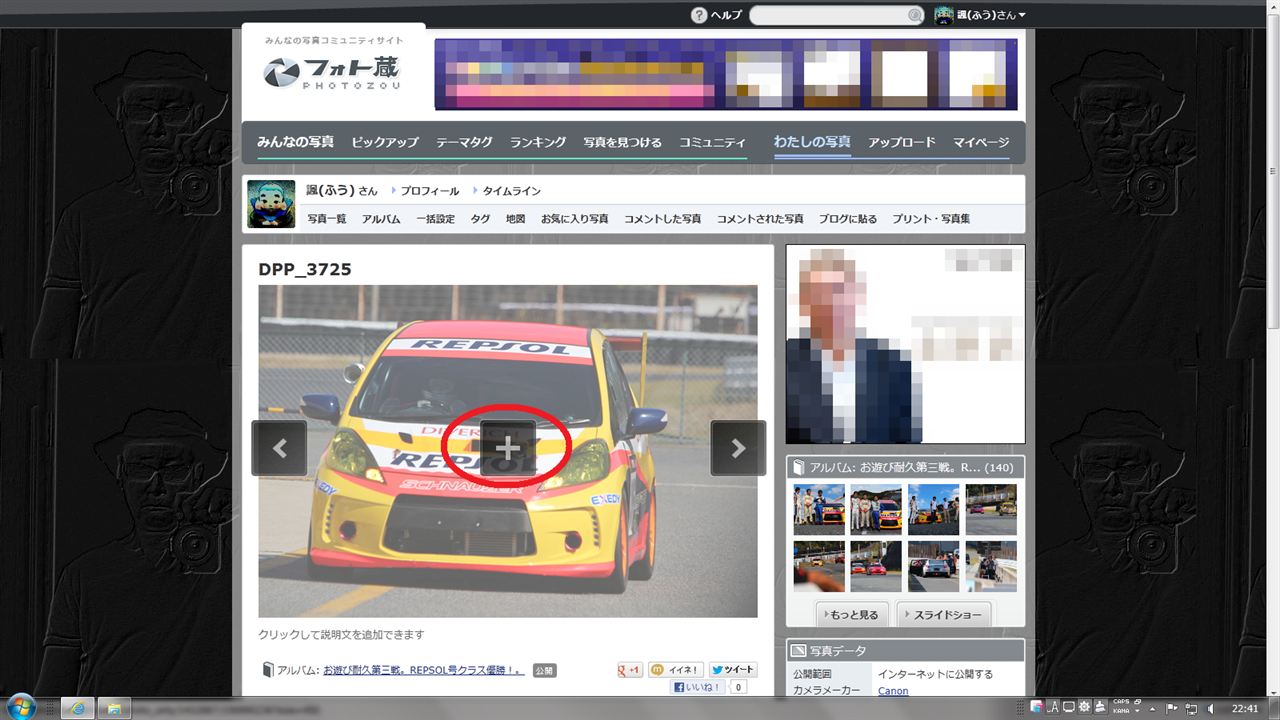The height and width of the screenshot is (720, 1280).
Task: Open プロフィール link
Action: click(430, 191)
